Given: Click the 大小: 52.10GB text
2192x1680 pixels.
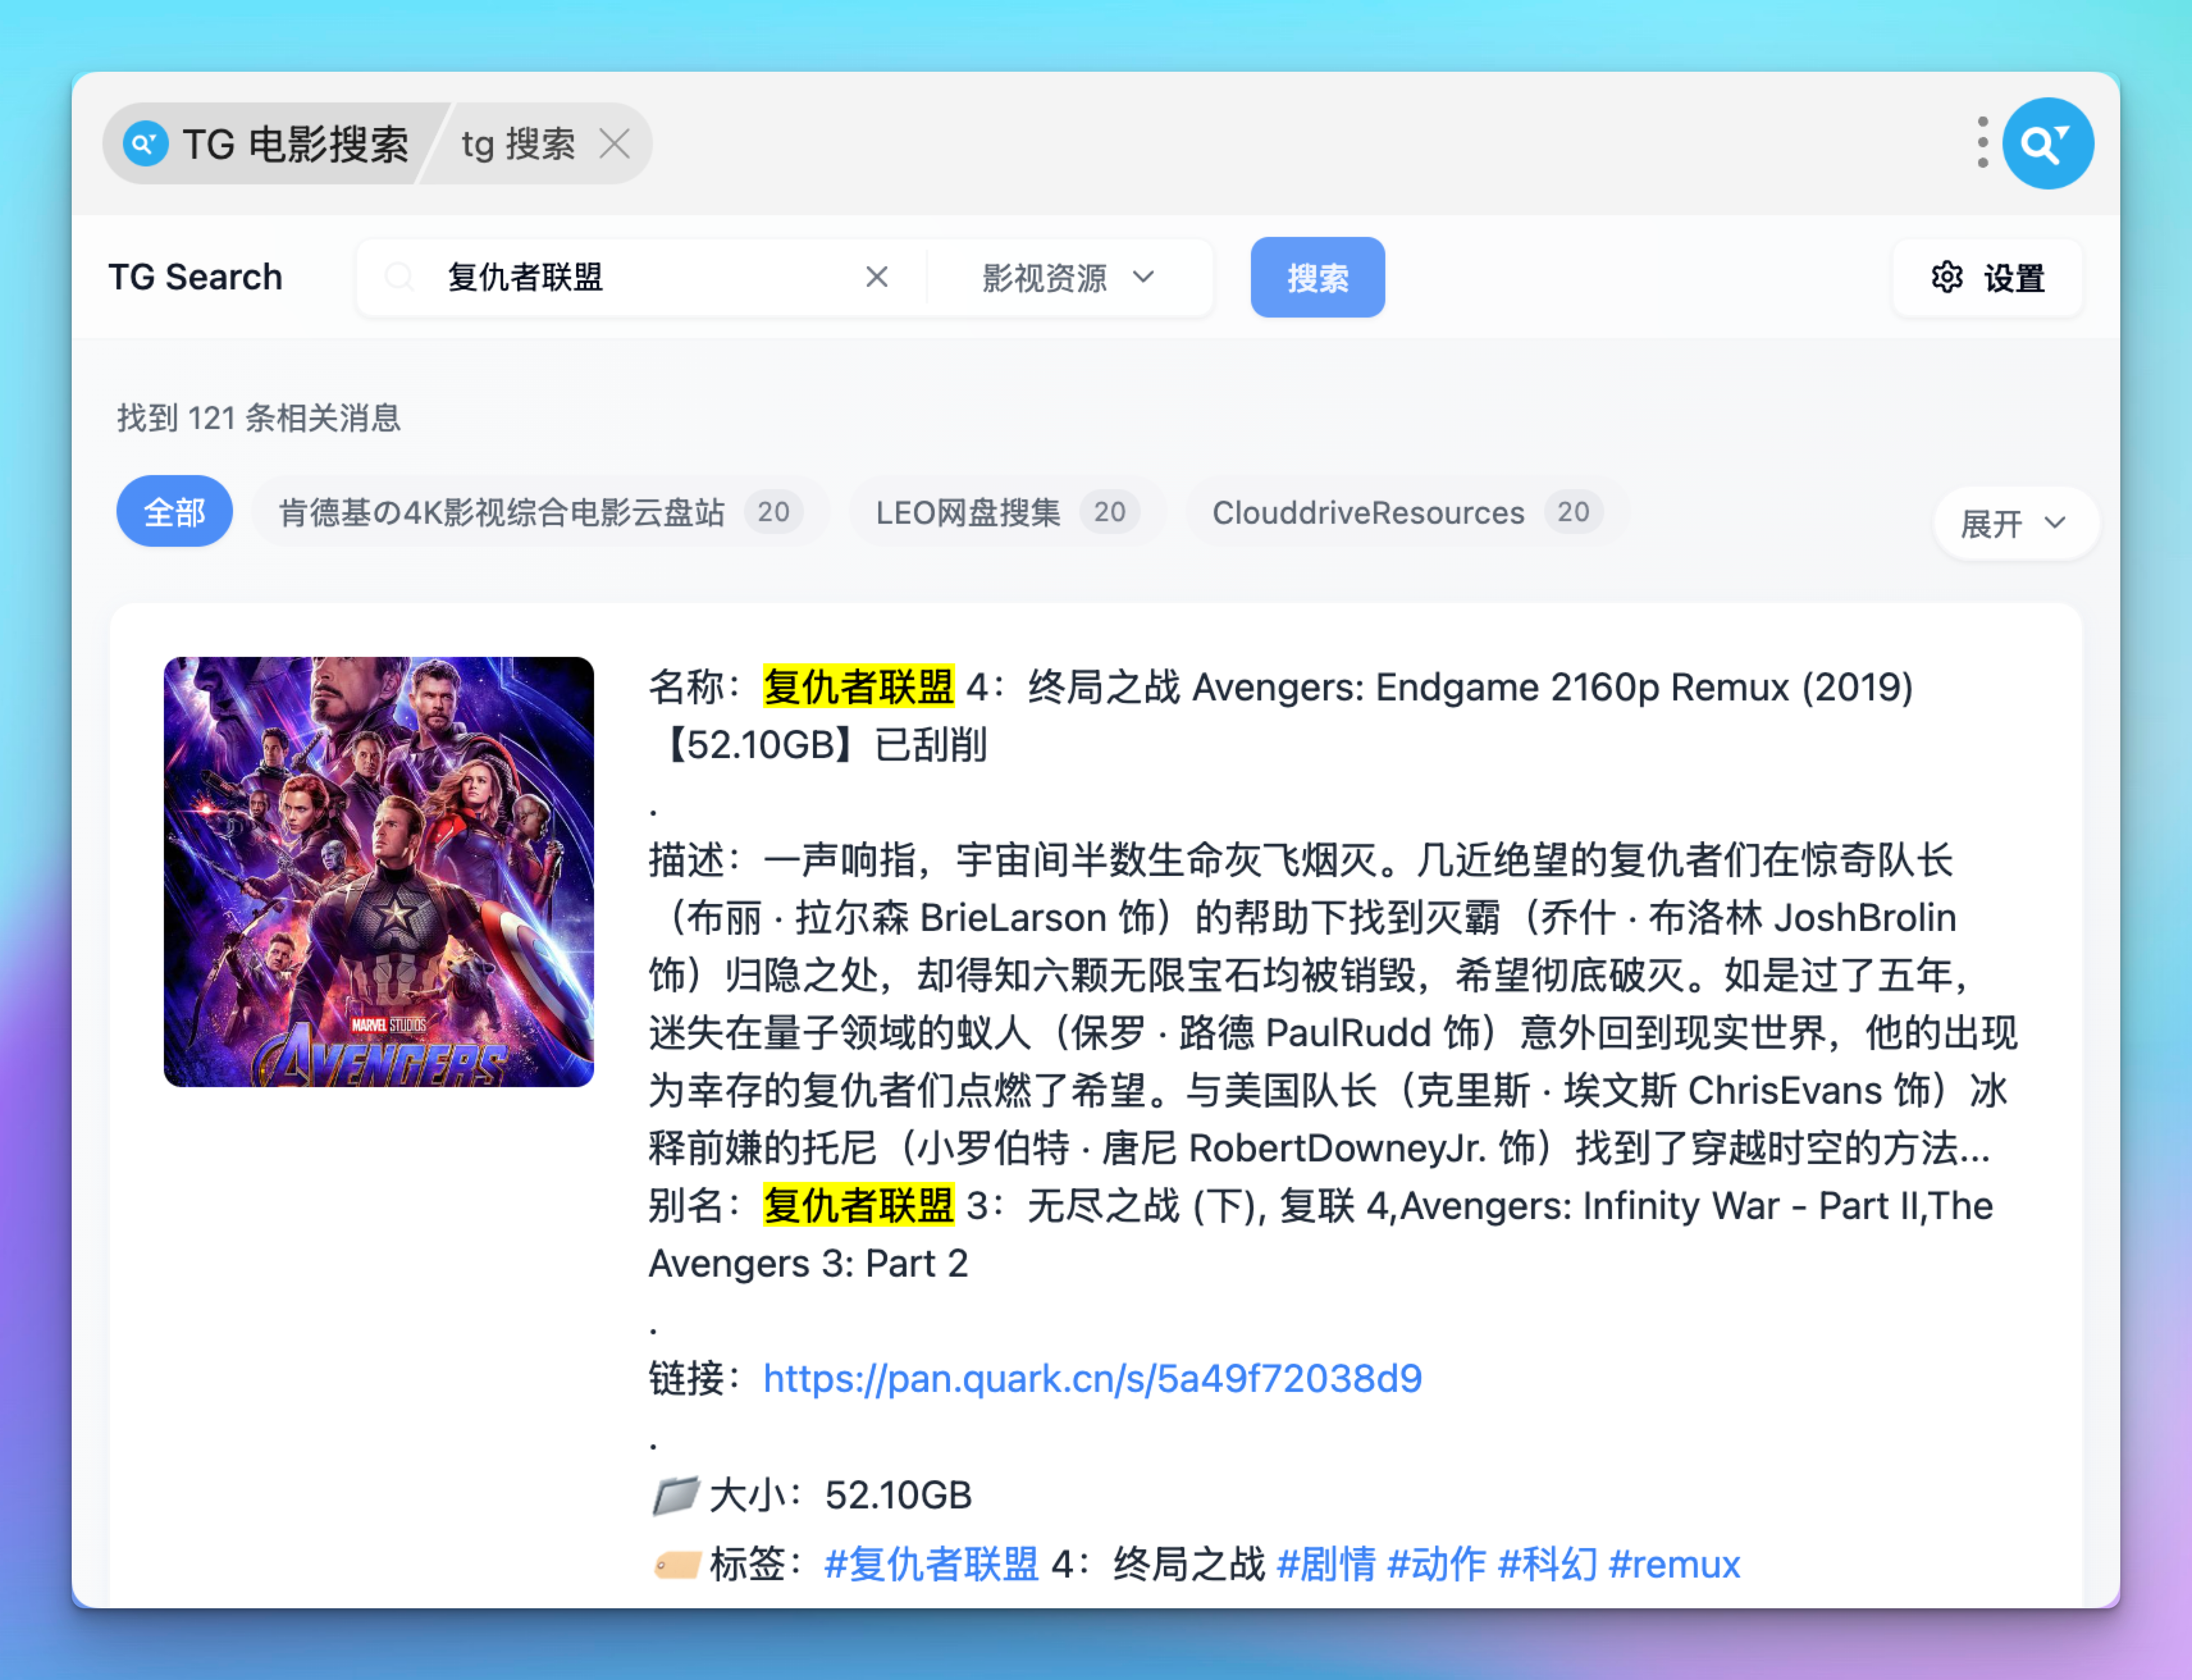Looking at the screenshot, I should [x=840, y=1496].
